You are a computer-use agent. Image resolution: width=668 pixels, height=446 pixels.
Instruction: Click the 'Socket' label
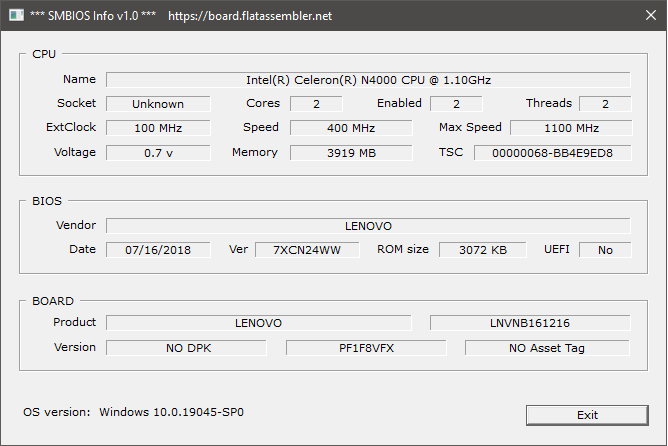coord(77,103)
